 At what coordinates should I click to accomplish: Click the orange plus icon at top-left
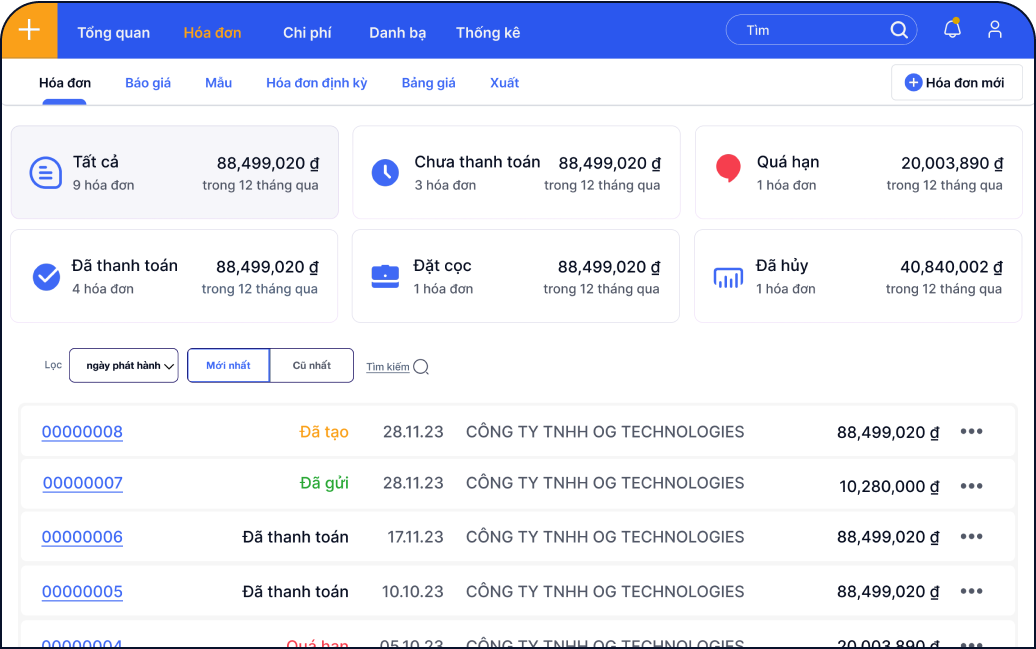[29, 30]
